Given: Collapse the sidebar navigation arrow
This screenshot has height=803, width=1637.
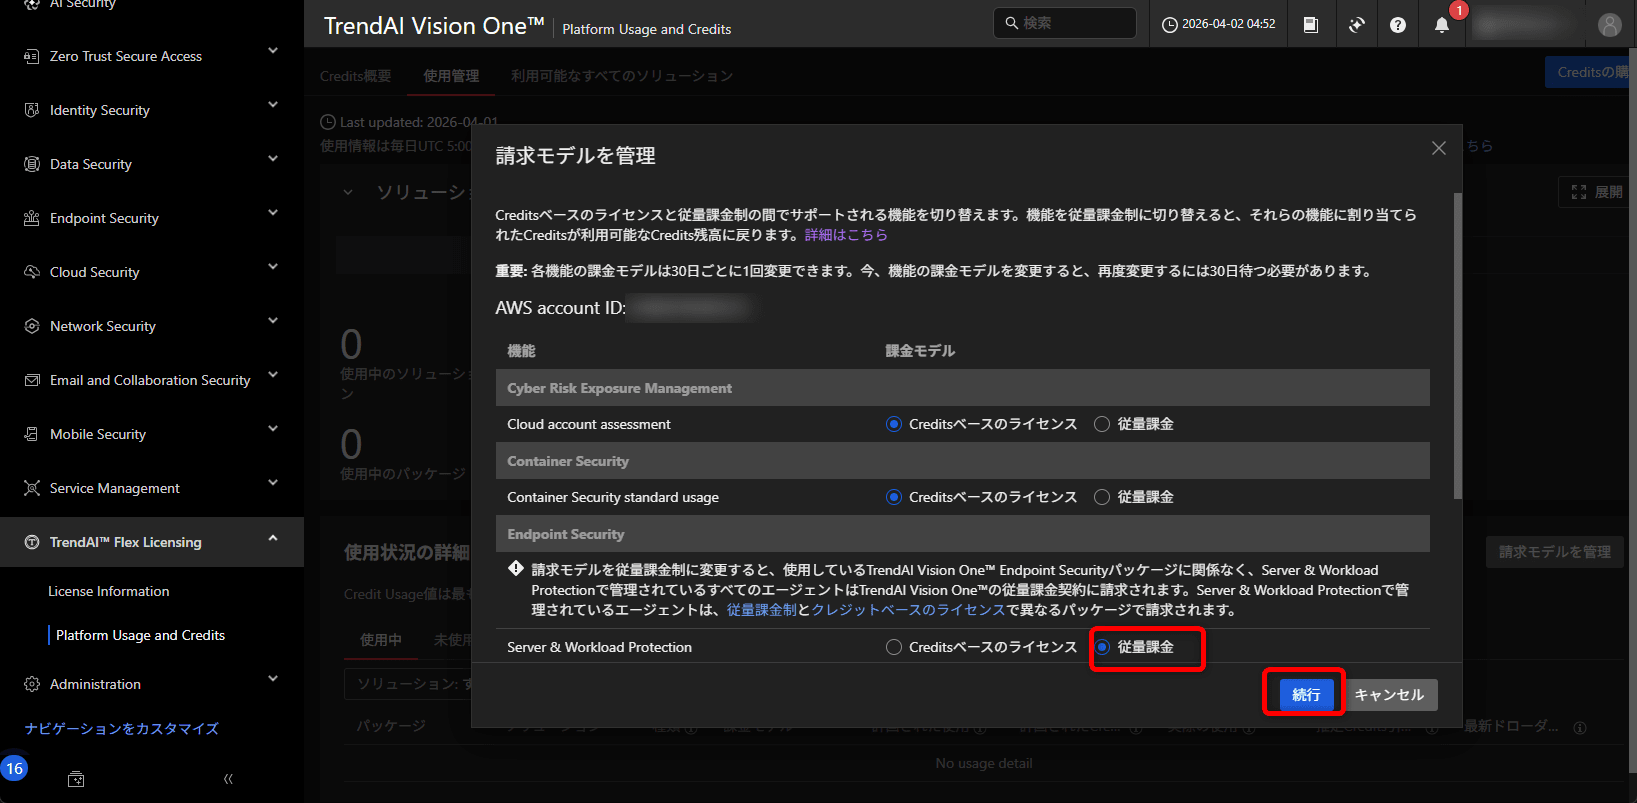Looking at the screenshot, I should pyautogui.click(x=228, y=779).
